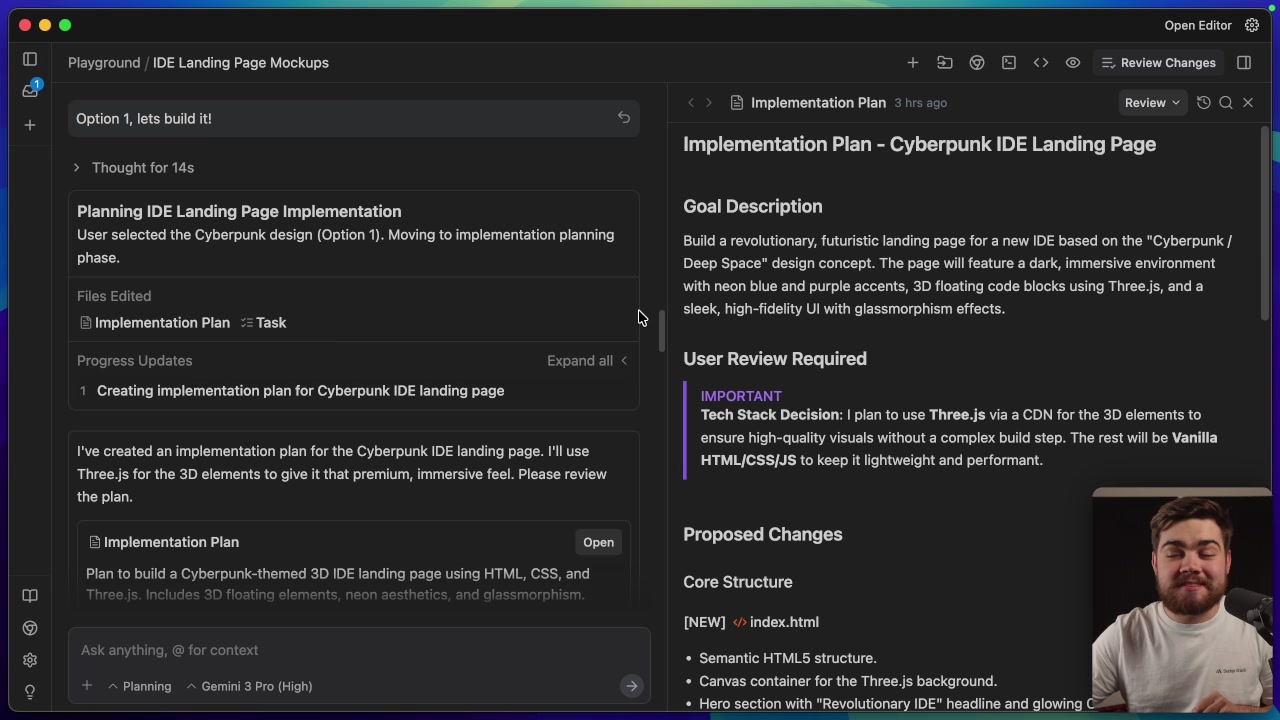Open search in the Implementation Plan panel
1280x720 pixels.
(1226, 102)
